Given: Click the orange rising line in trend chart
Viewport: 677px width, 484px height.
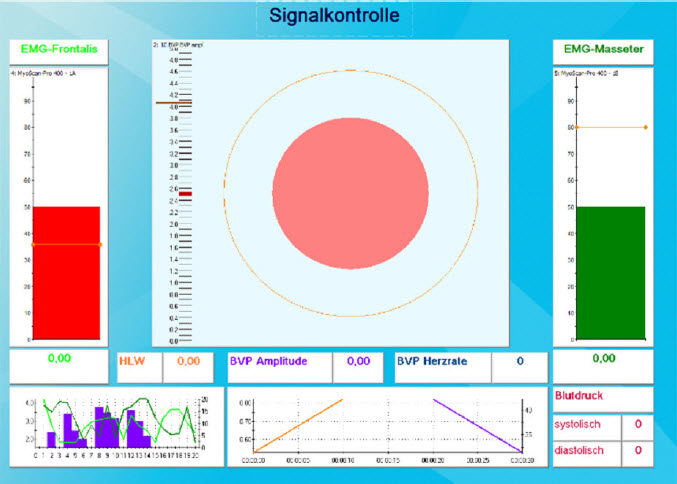Looking at the screenshot, I should click(298, 426).
